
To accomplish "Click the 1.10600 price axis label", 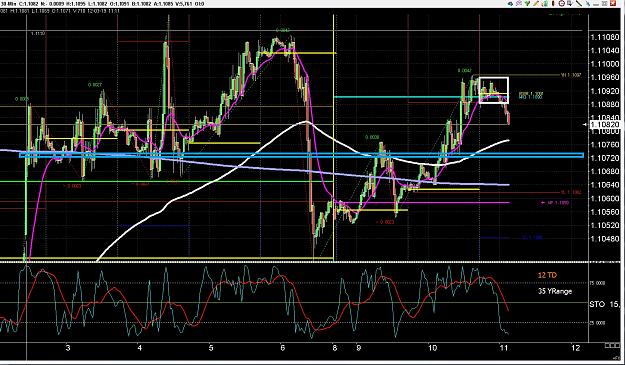I will coord(605,198).
